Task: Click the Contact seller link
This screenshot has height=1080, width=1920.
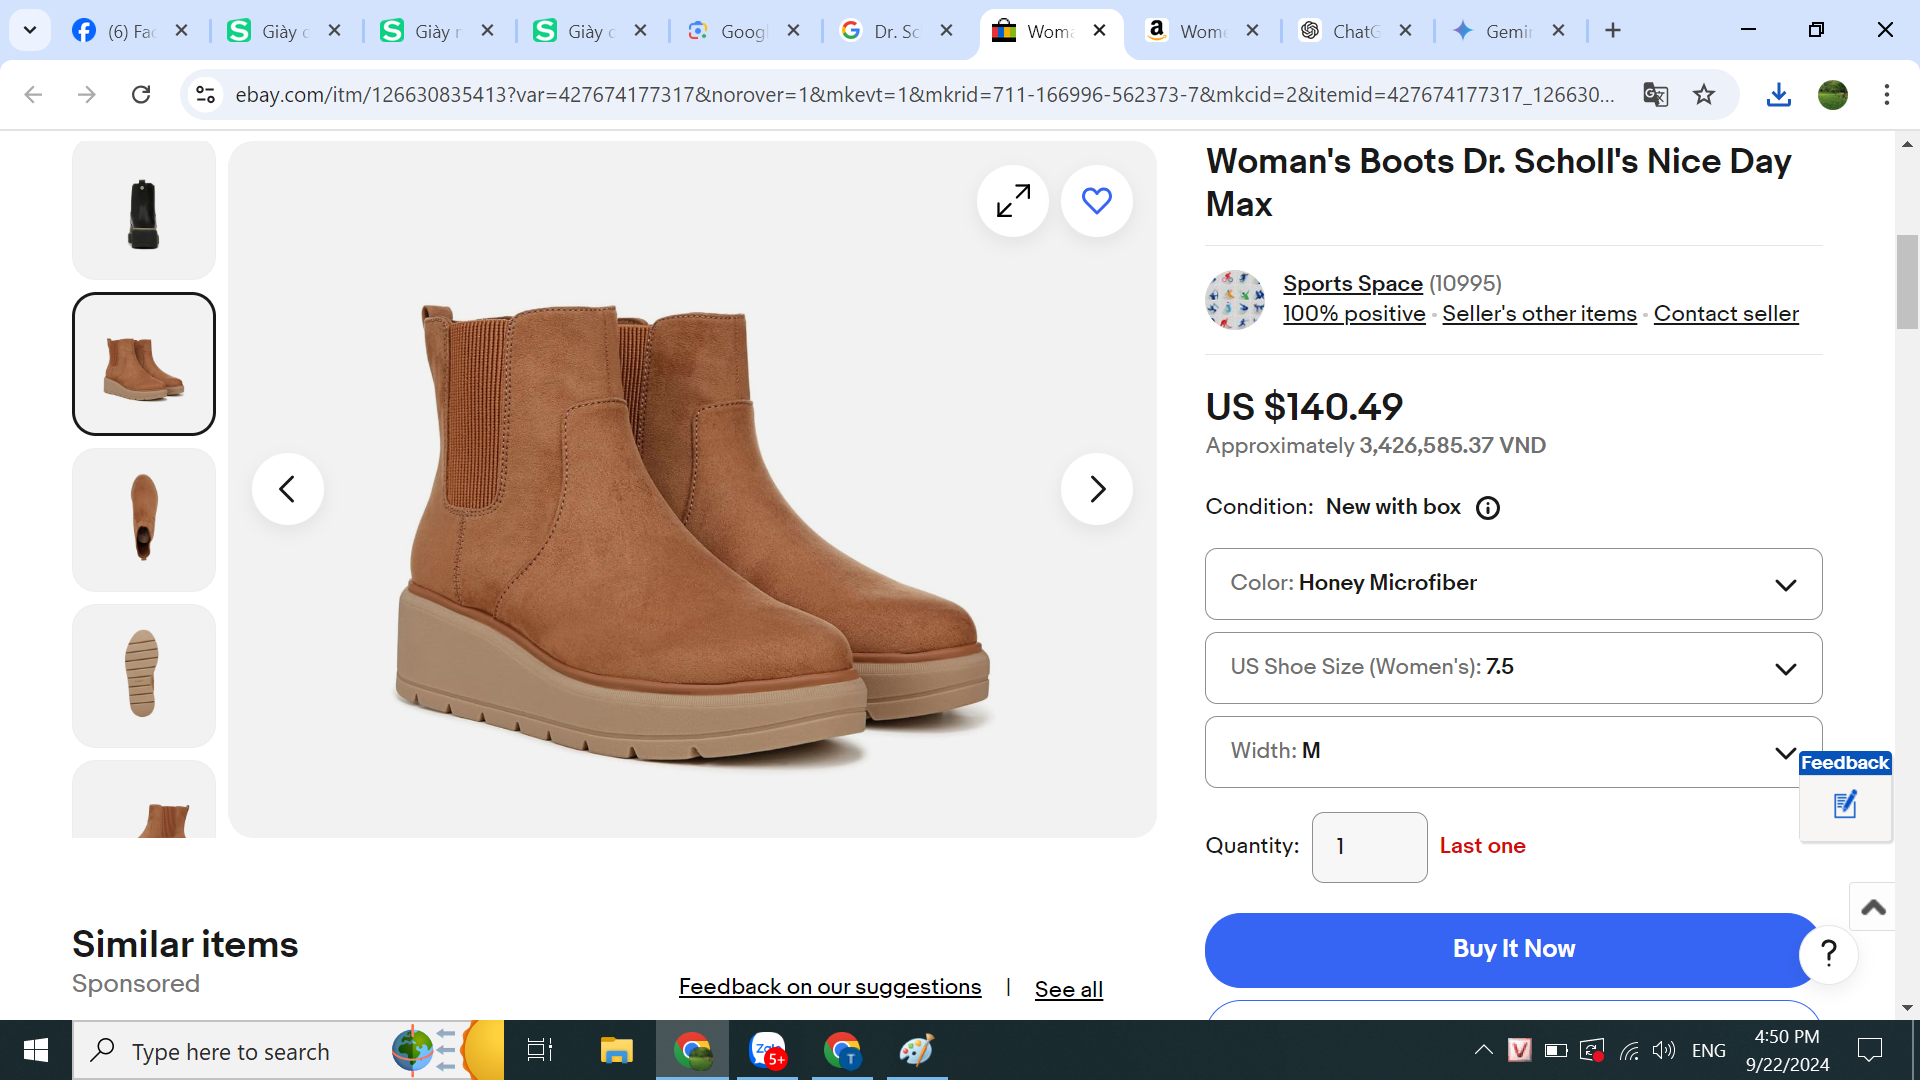Action: 1725,314
